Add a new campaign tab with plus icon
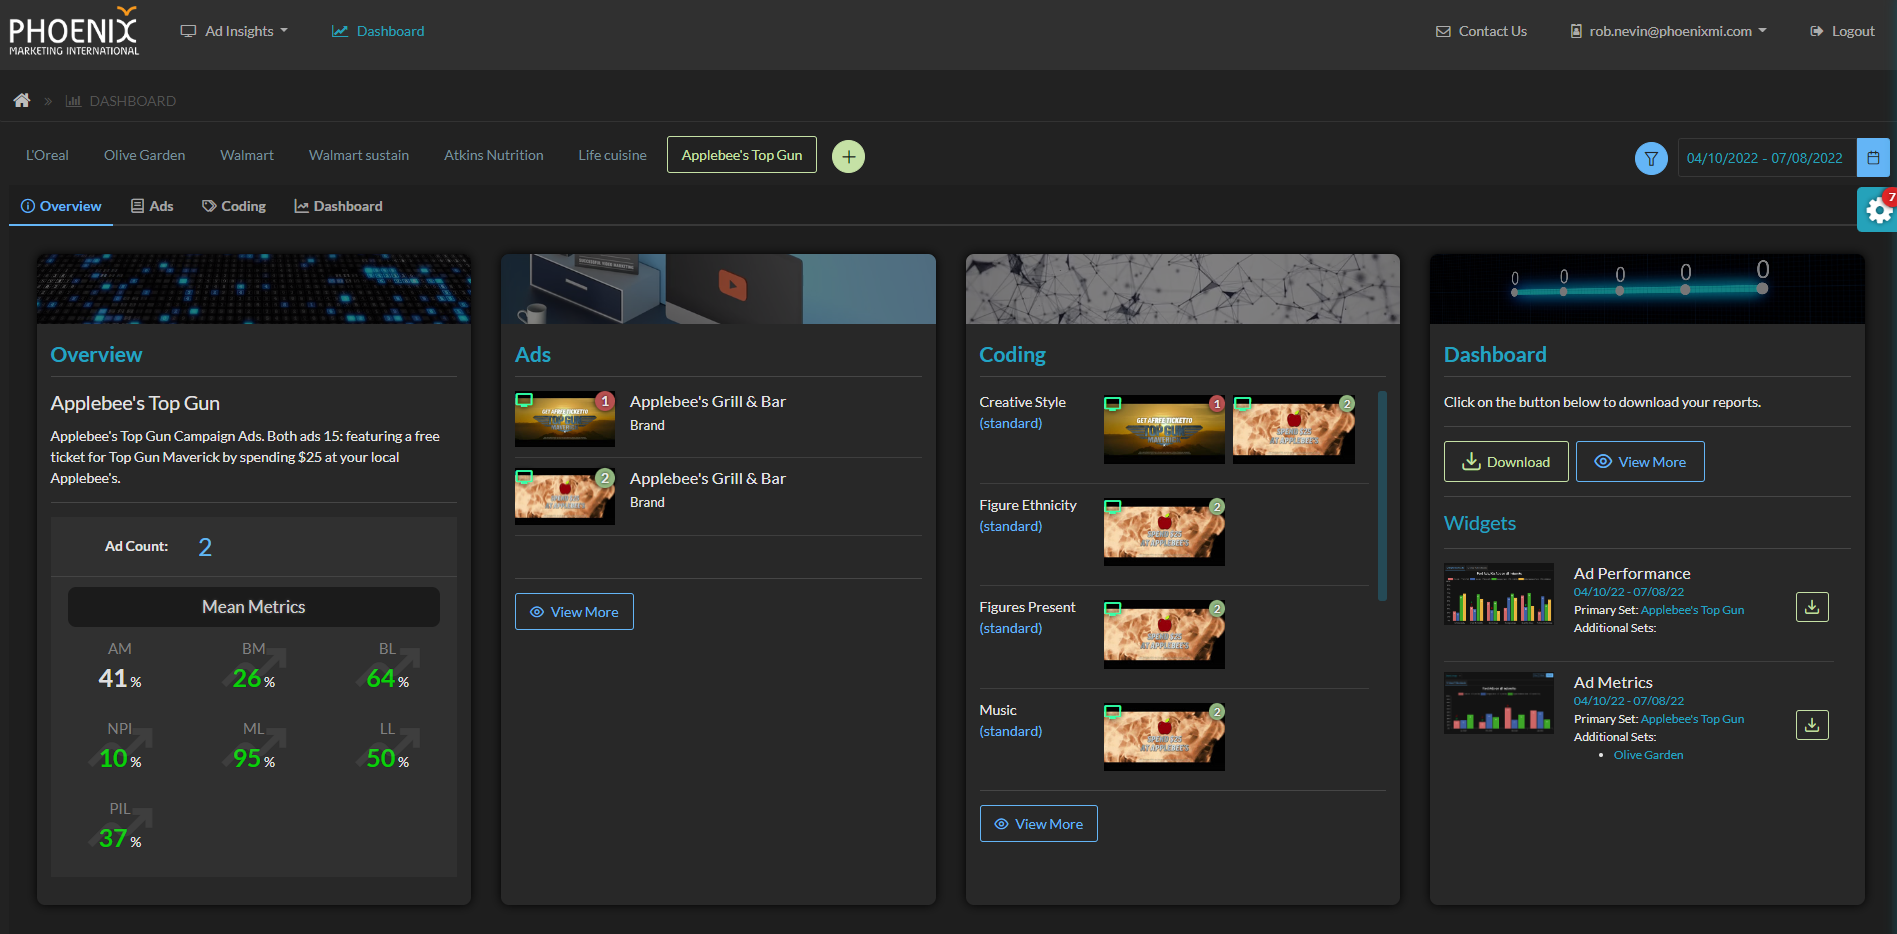Image resolution: width=1897 pixels, height=934 pixels. (x=848, y=156)
